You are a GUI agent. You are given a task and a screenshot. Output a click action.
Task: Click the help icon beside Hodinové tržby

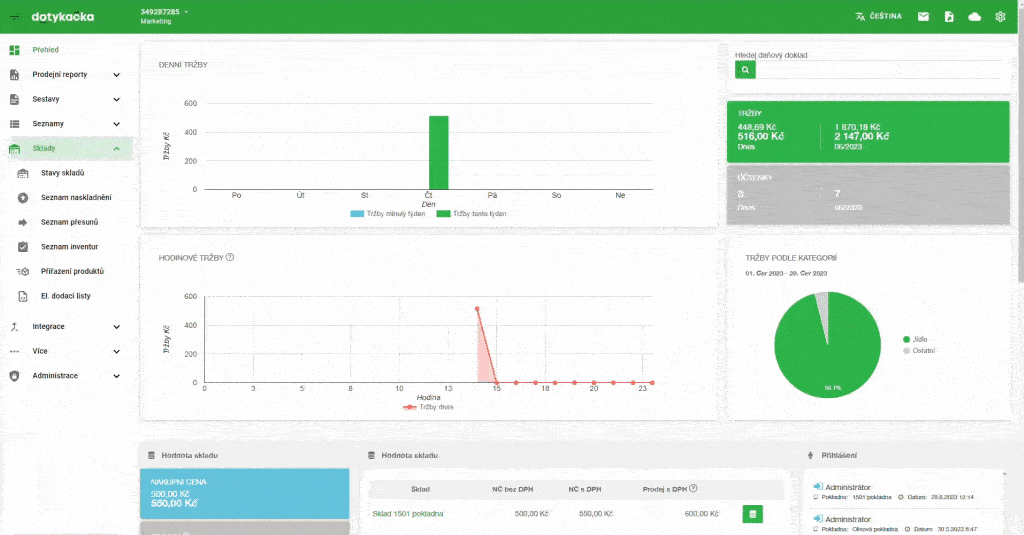(230, 257)
